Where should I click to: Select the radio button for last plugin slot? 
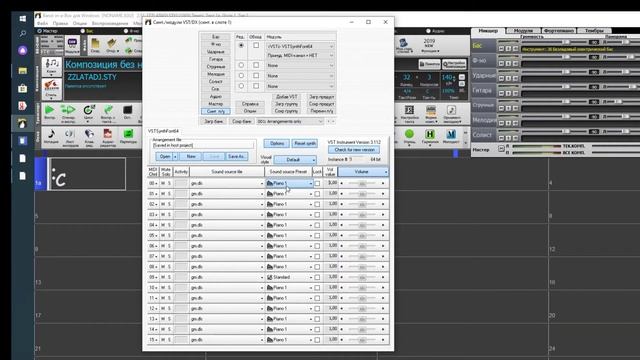241,86
